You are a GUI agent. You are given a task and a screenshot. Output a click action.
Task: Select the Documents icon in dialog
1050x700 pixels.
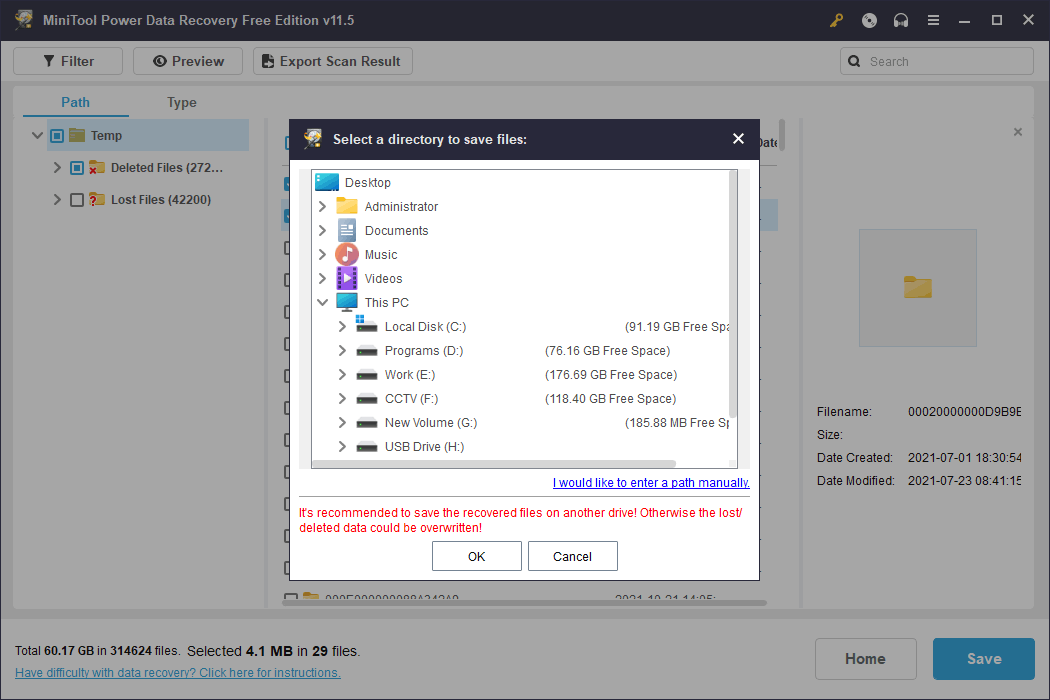point(347,230)
